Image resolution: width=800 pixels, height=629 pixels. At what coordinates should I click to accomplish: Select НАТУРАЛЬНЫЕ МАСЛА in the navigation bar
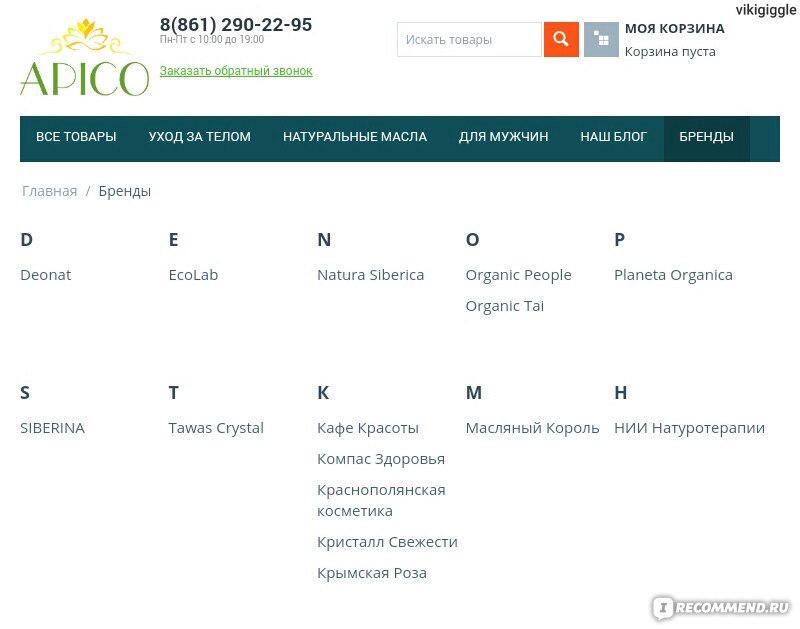tap(355, 137)
